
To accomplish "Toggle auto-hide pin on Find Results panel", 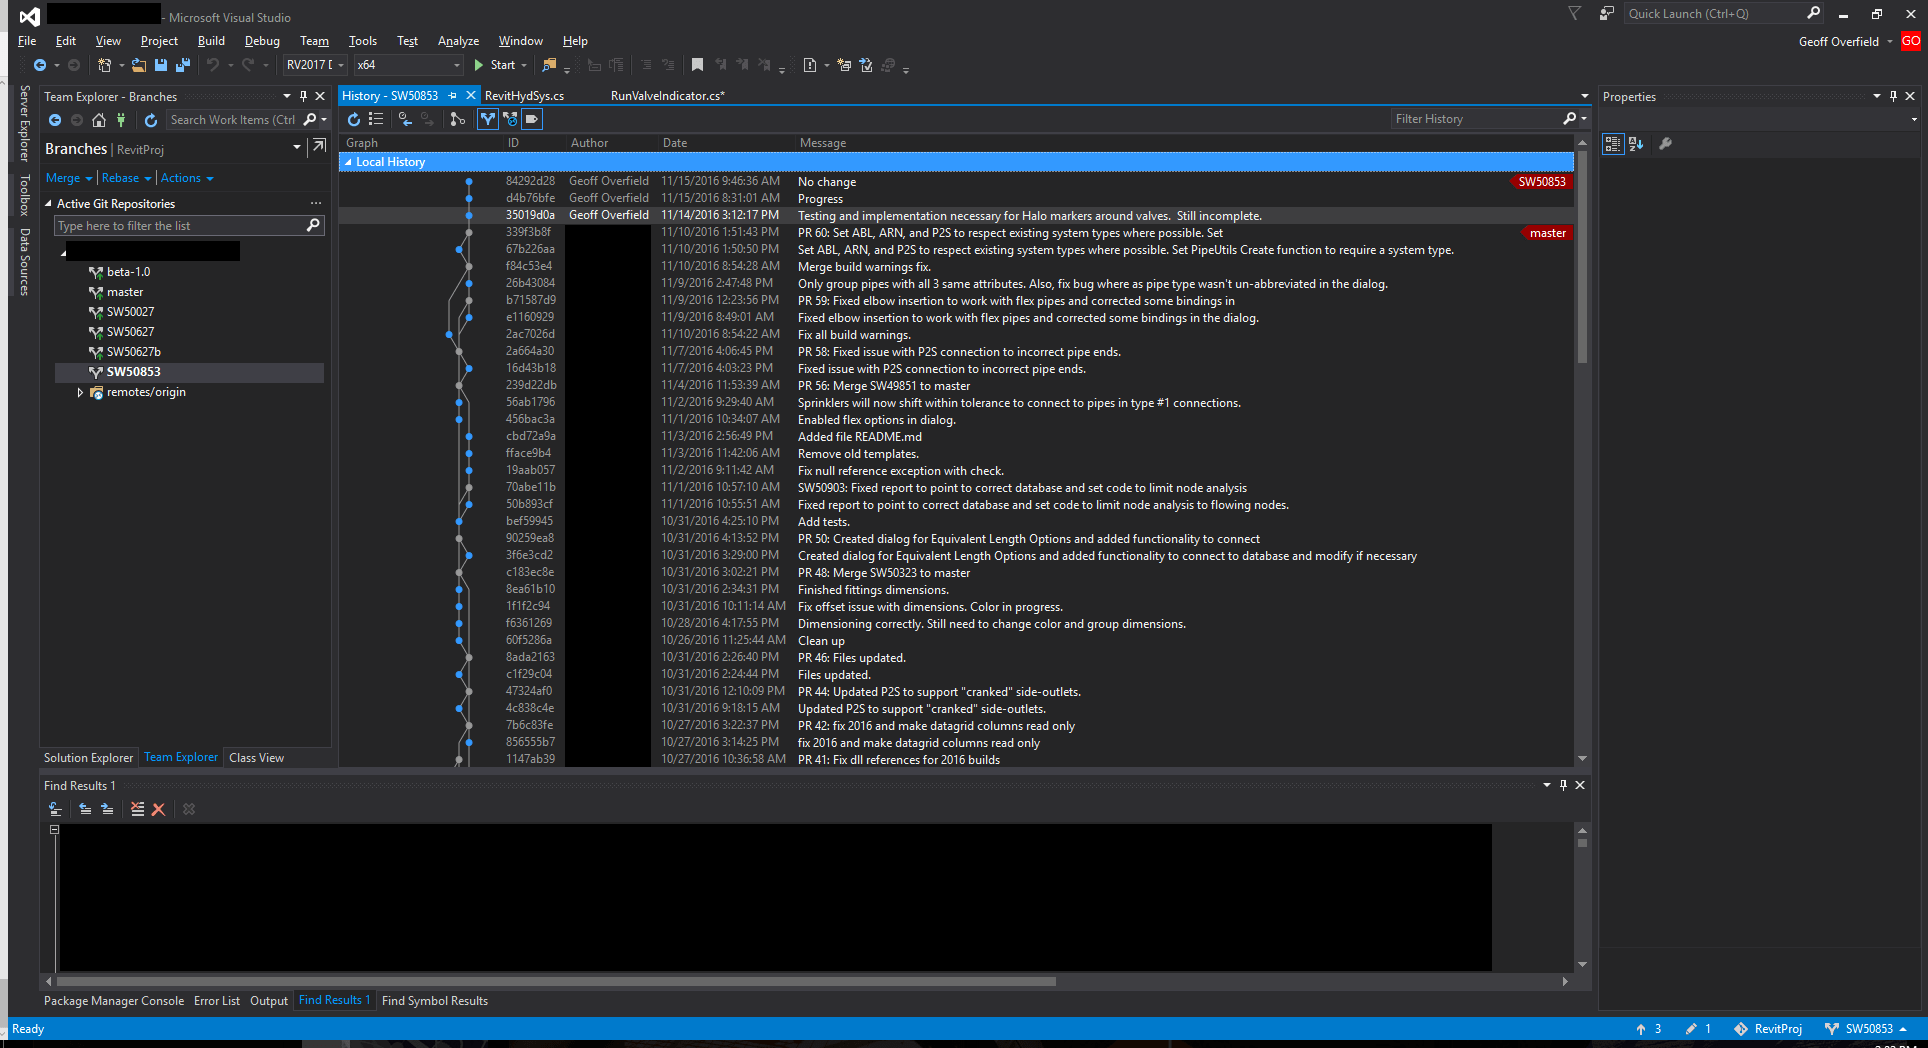I will 1563,785.
